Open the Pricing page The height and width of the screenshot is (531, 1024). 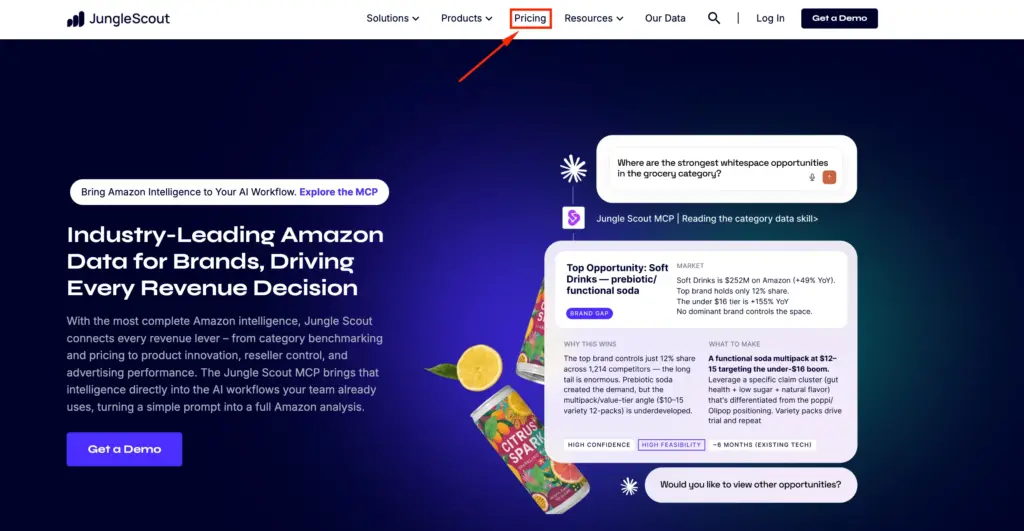click(x=530, y=18)
